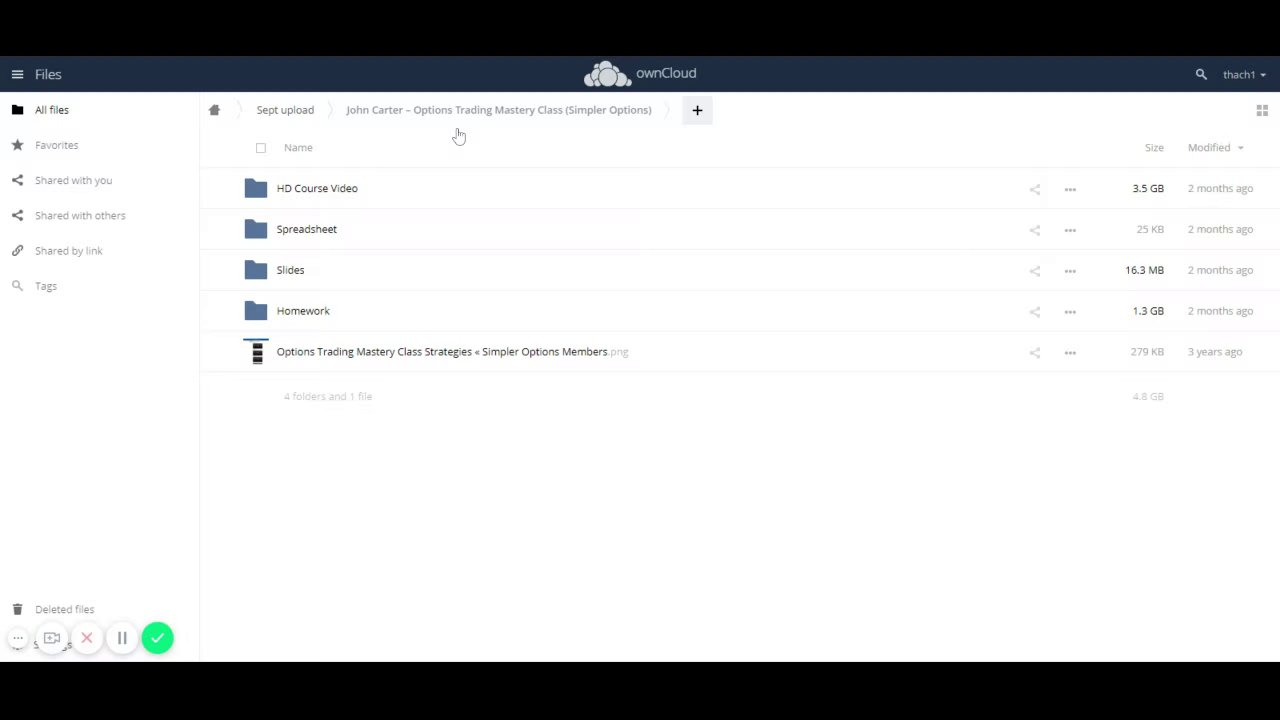The height and width of the screenshot is (720, 1280).
Task: Open more actions for Homework folder
Action: [x=1070, y=312]
